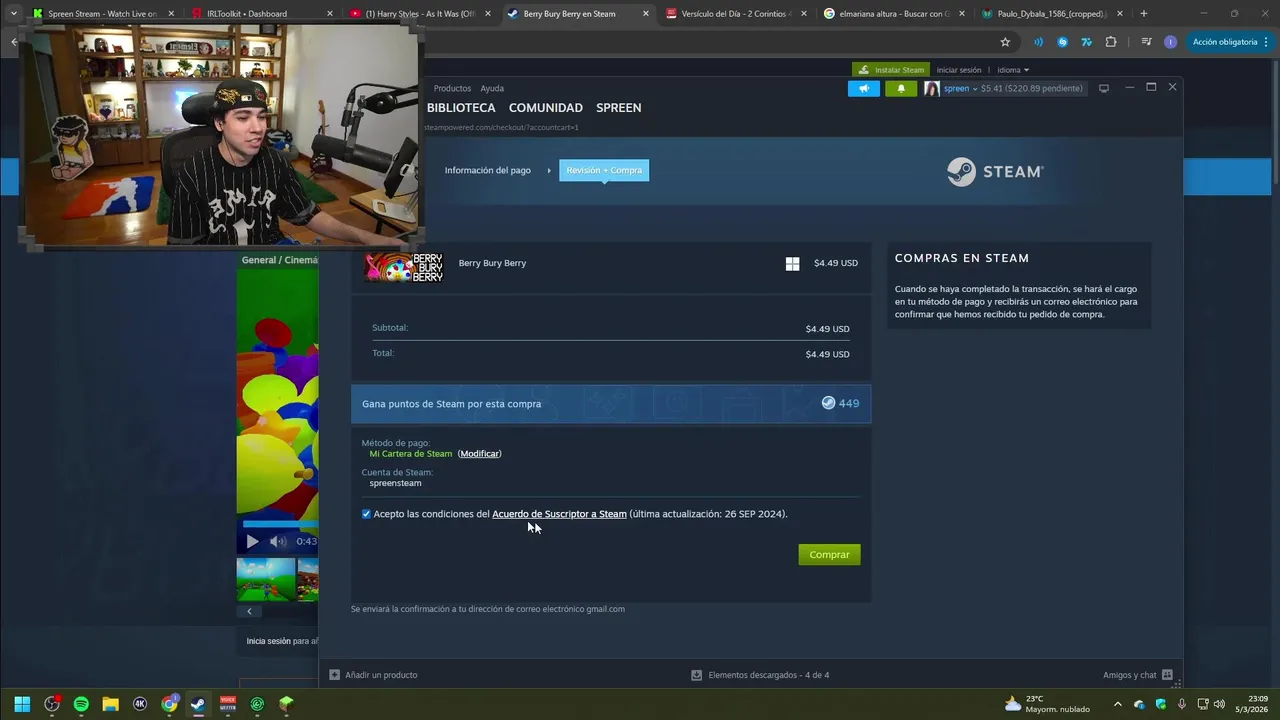Switch to the Versículo del Día tab
Screen dimensions: 1280x720
(737, 14)
